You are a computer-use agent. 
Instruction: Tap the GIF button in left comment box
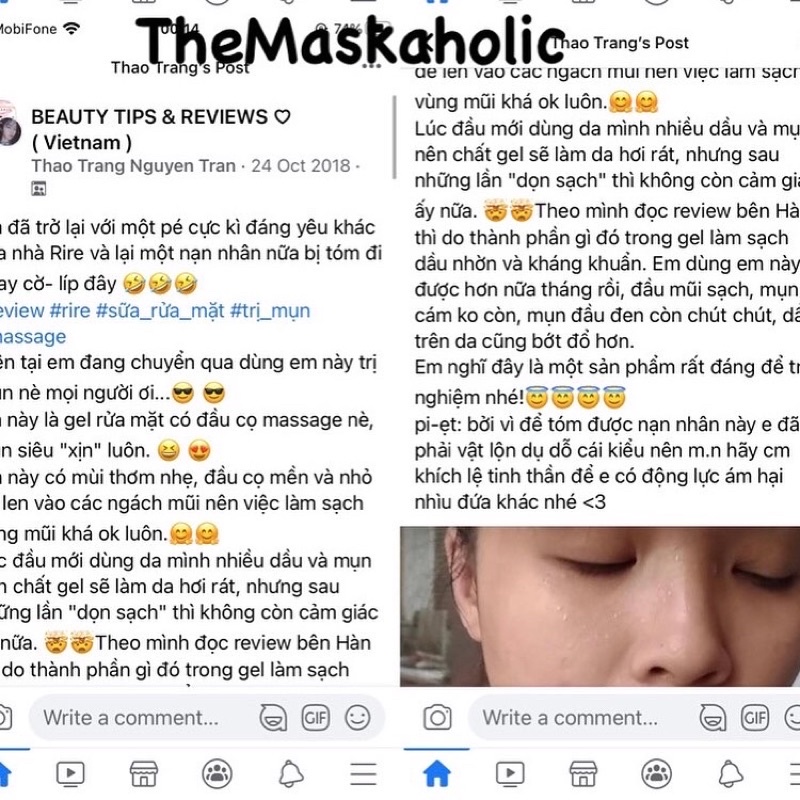click(315, 718)
